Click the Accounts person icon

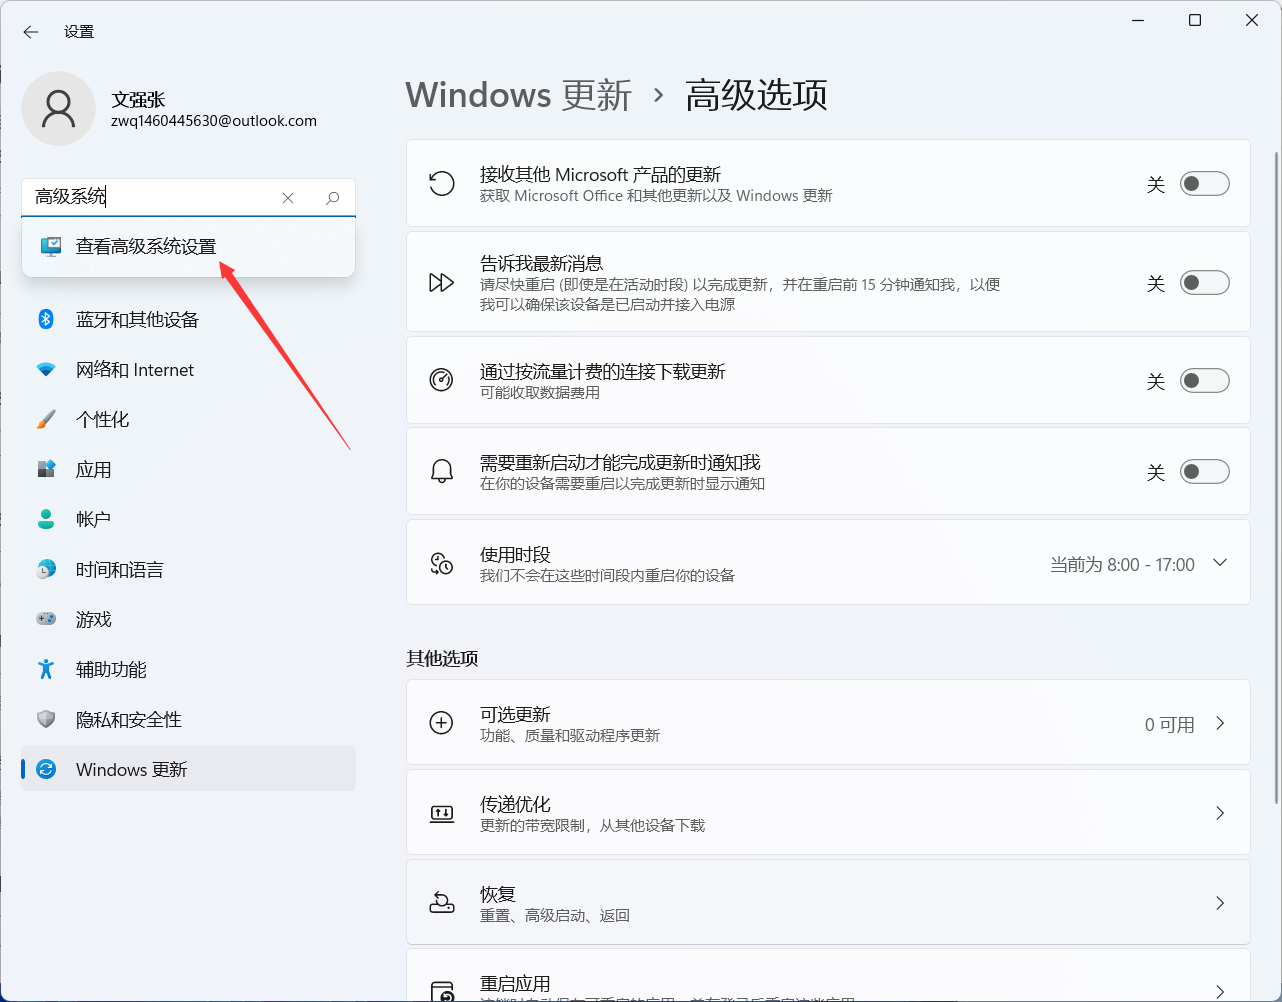(x=46, y=519)
